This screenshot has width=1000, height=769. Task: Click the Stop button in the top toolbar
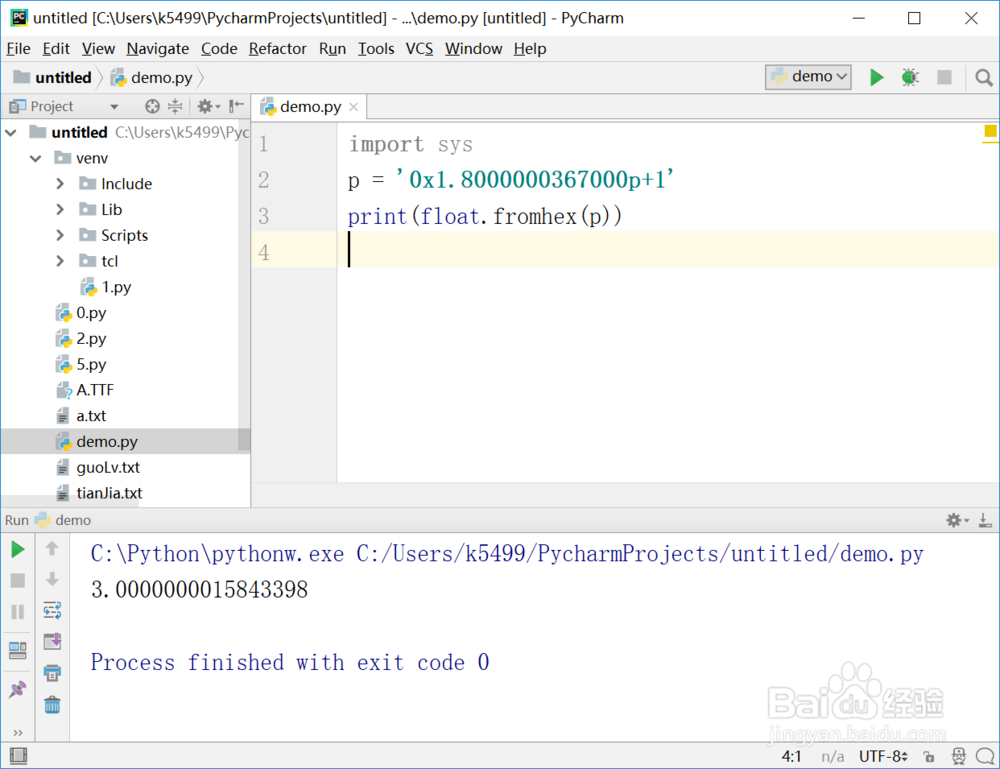pos(944,77)
